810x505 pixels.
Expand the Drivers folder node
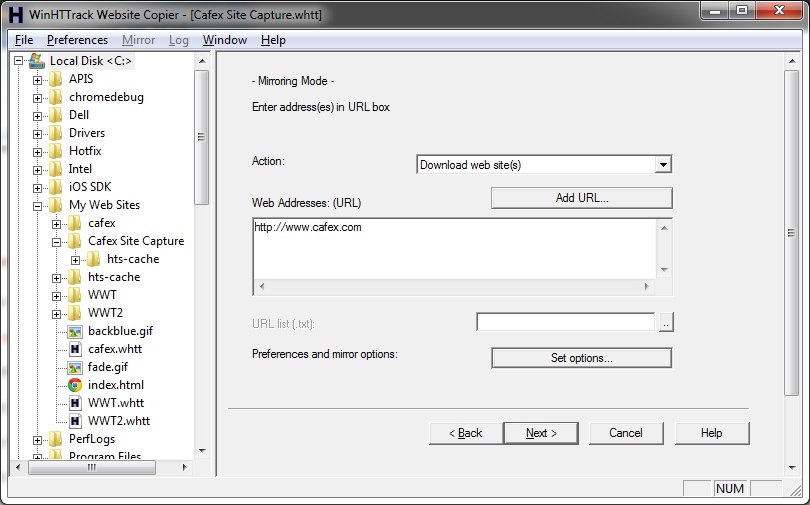pos(37,134)
